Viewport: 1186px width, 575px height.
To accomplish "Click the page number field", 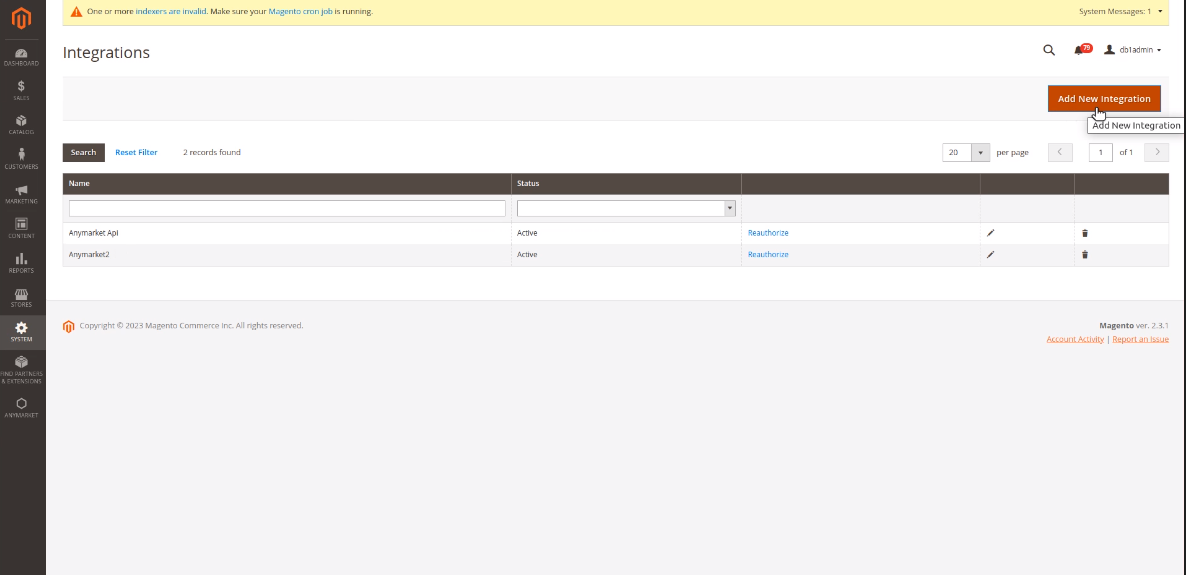I will coord(1101,152).
